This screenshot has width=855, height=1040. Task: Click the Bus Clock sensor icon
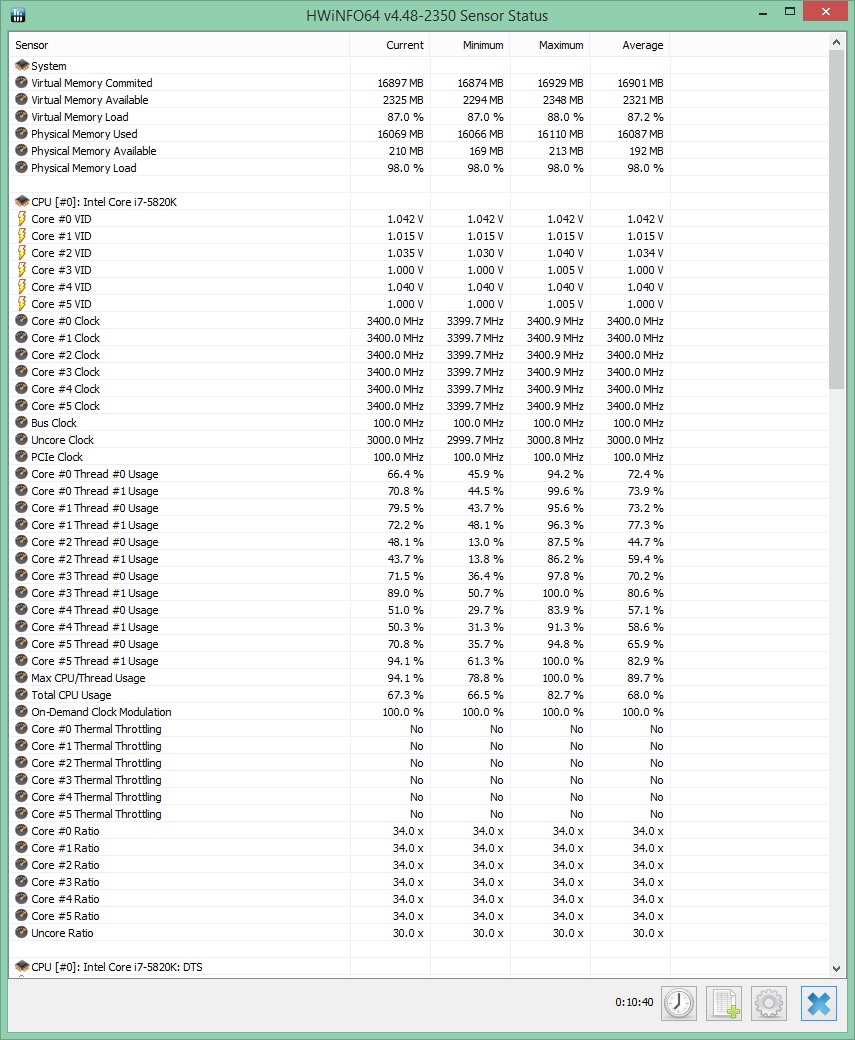click(x=22, y=422)
